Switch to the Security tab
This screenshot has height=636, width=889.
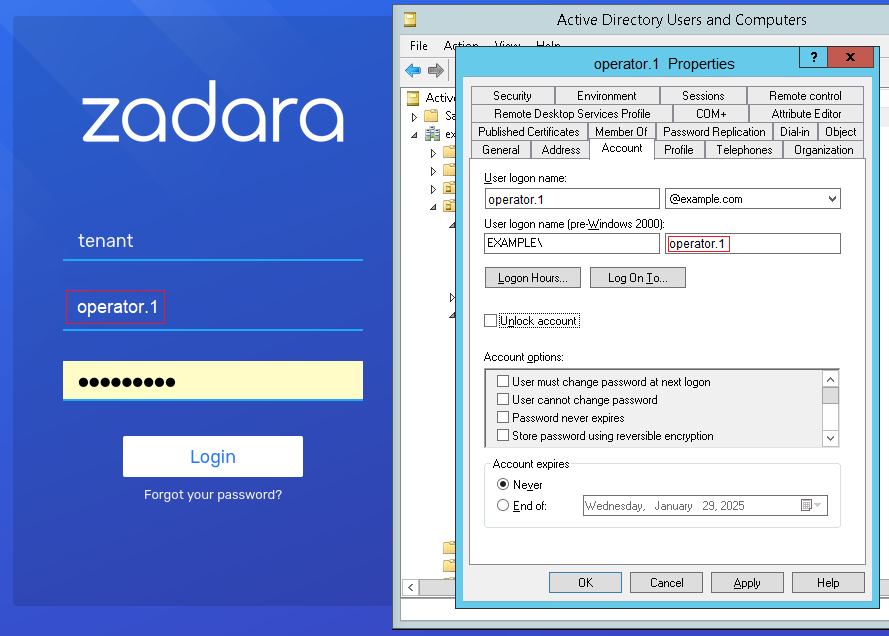tap(512, 96)
